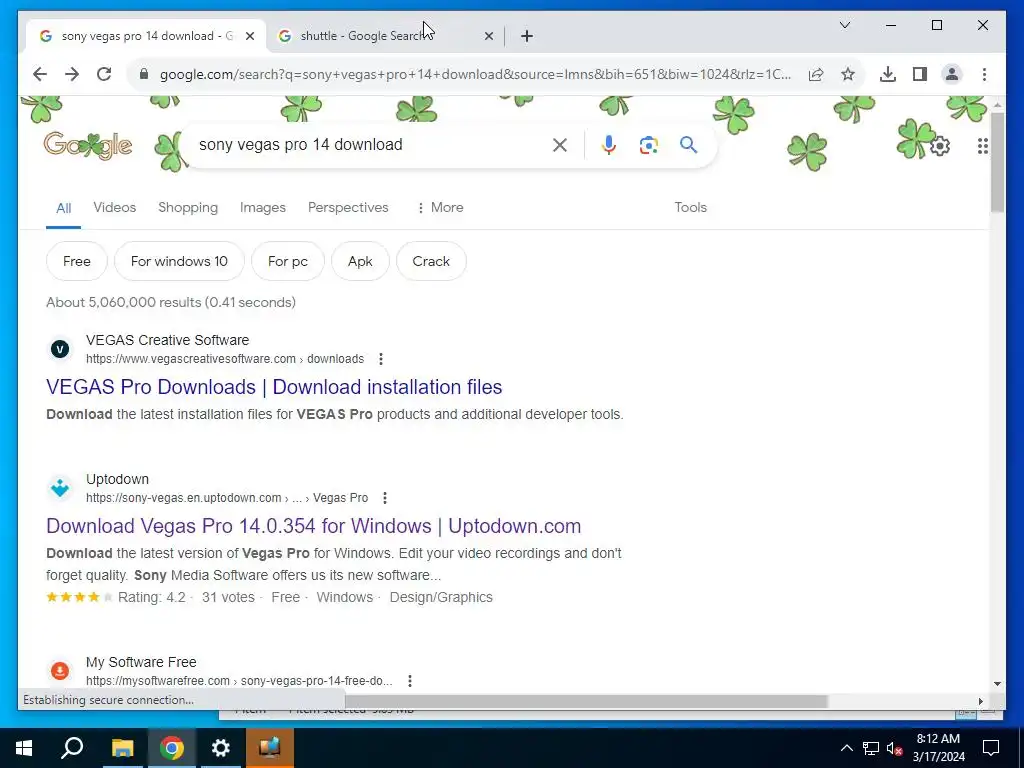Submit search with magnifier icon

[x=688, y=145]
